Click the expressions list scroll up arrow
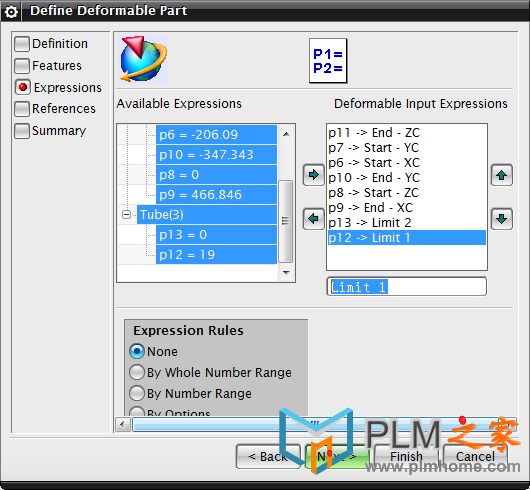Image resolution: width=530 pixels, height=490 pixels. coord(286,134)
